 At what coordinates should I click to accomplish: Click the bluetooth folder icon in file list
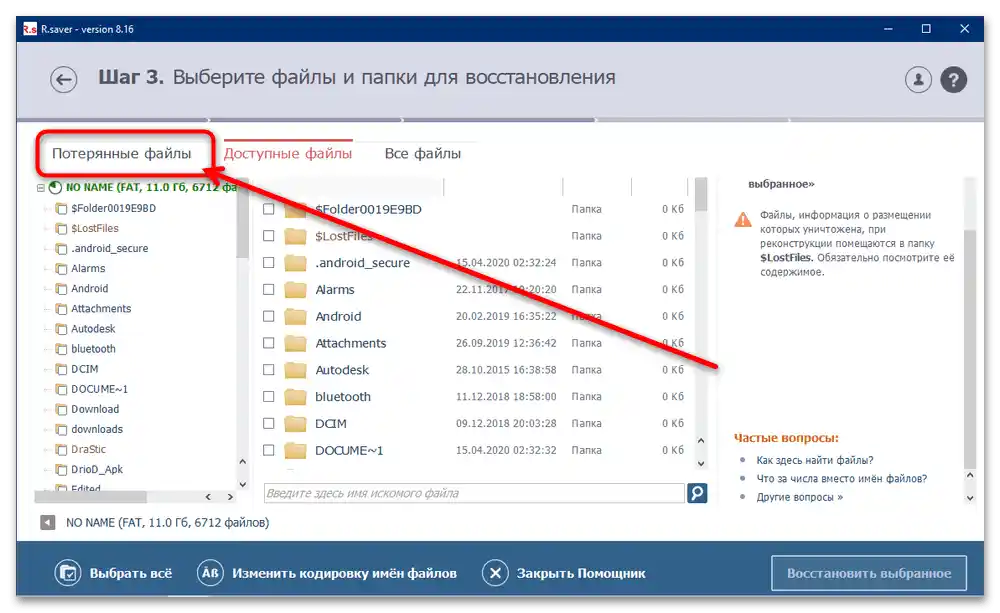[295, 397]
